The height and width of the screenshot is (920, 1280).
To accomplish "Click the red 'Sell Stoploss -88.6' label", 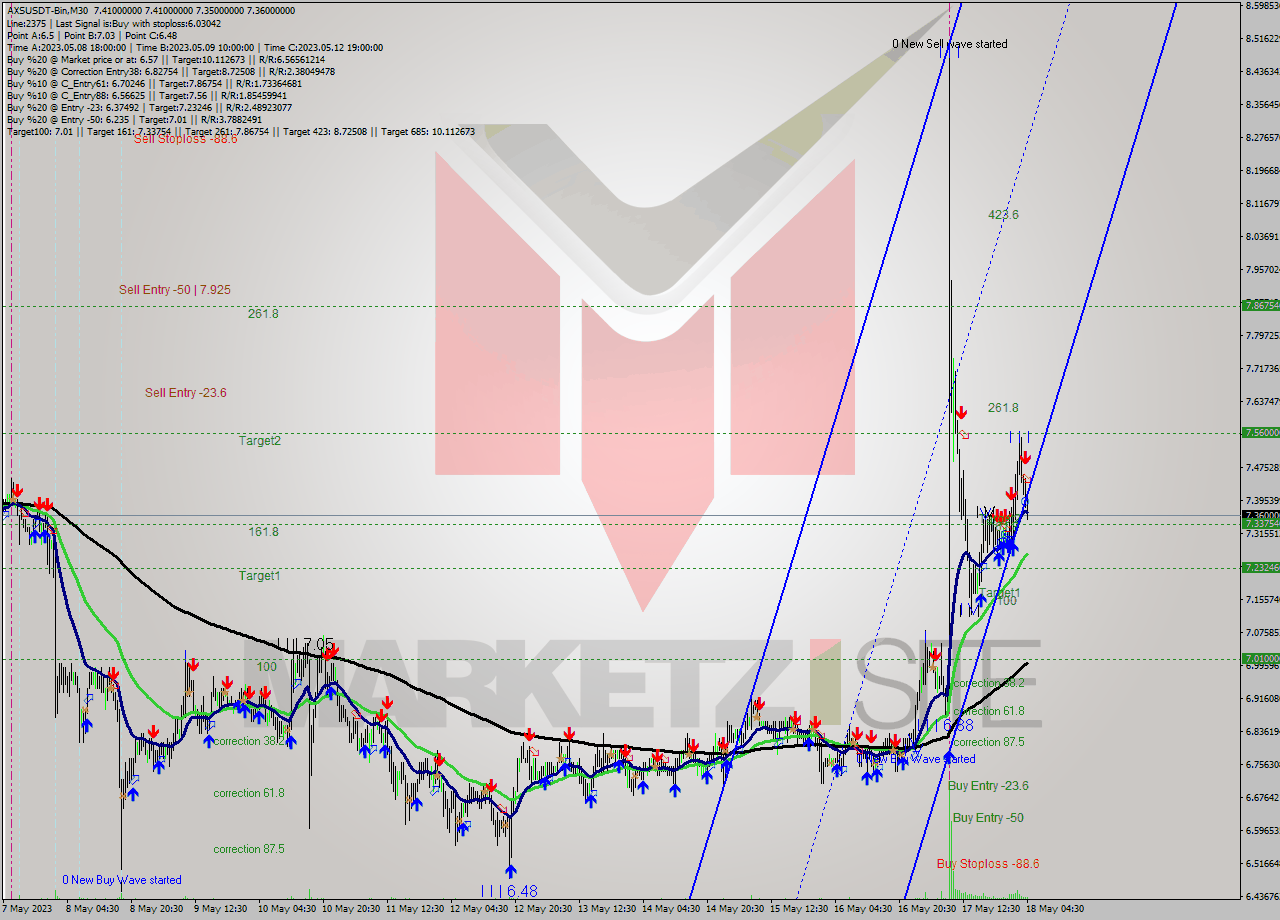I will (186, 139).
